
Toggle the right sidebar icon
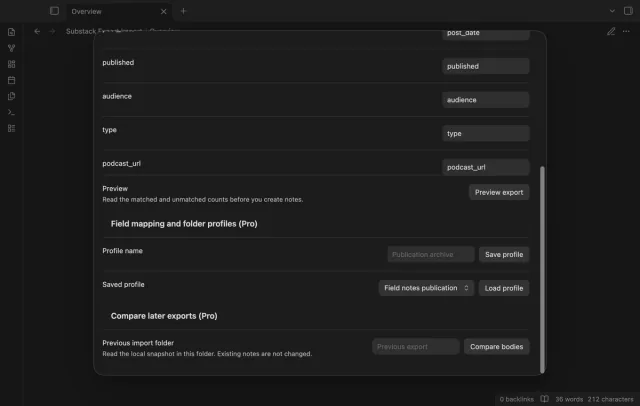click(628, 11)
